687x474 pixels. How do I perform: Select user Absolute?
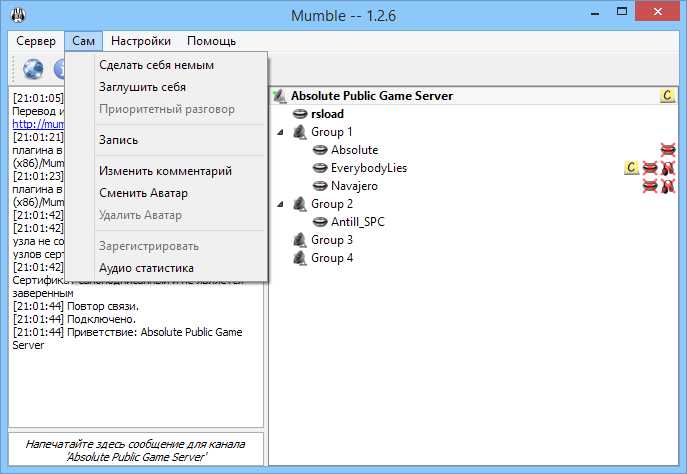pyautogui.click(x=354, y=150)
